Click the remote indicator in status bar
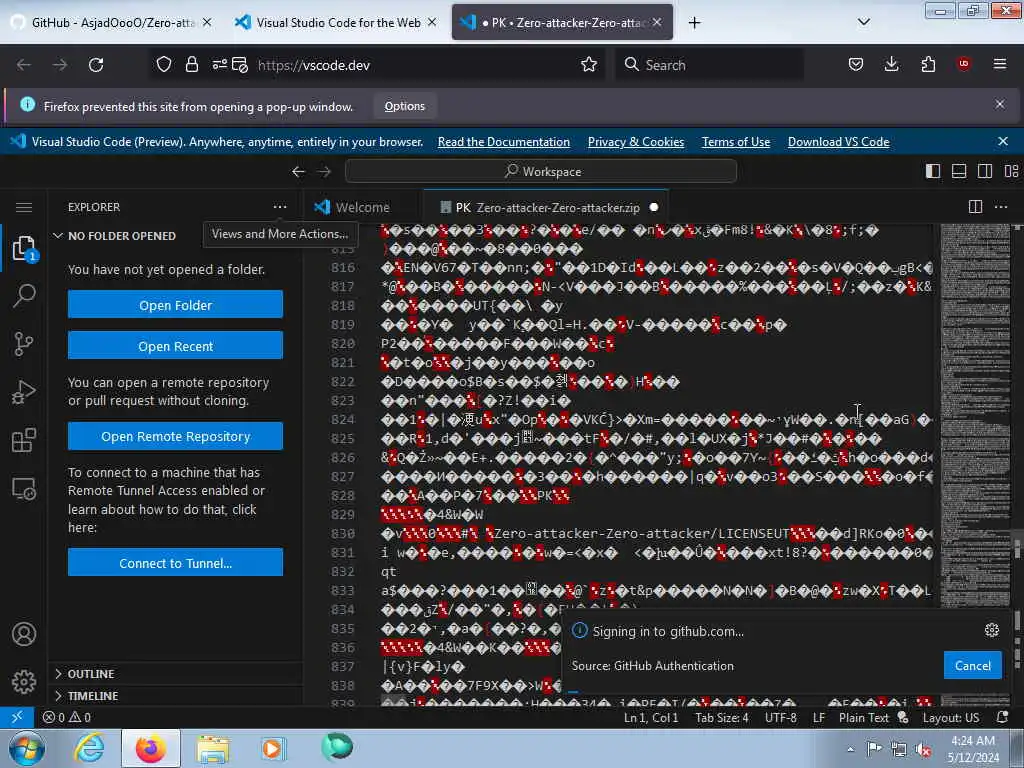 point(17,717)
